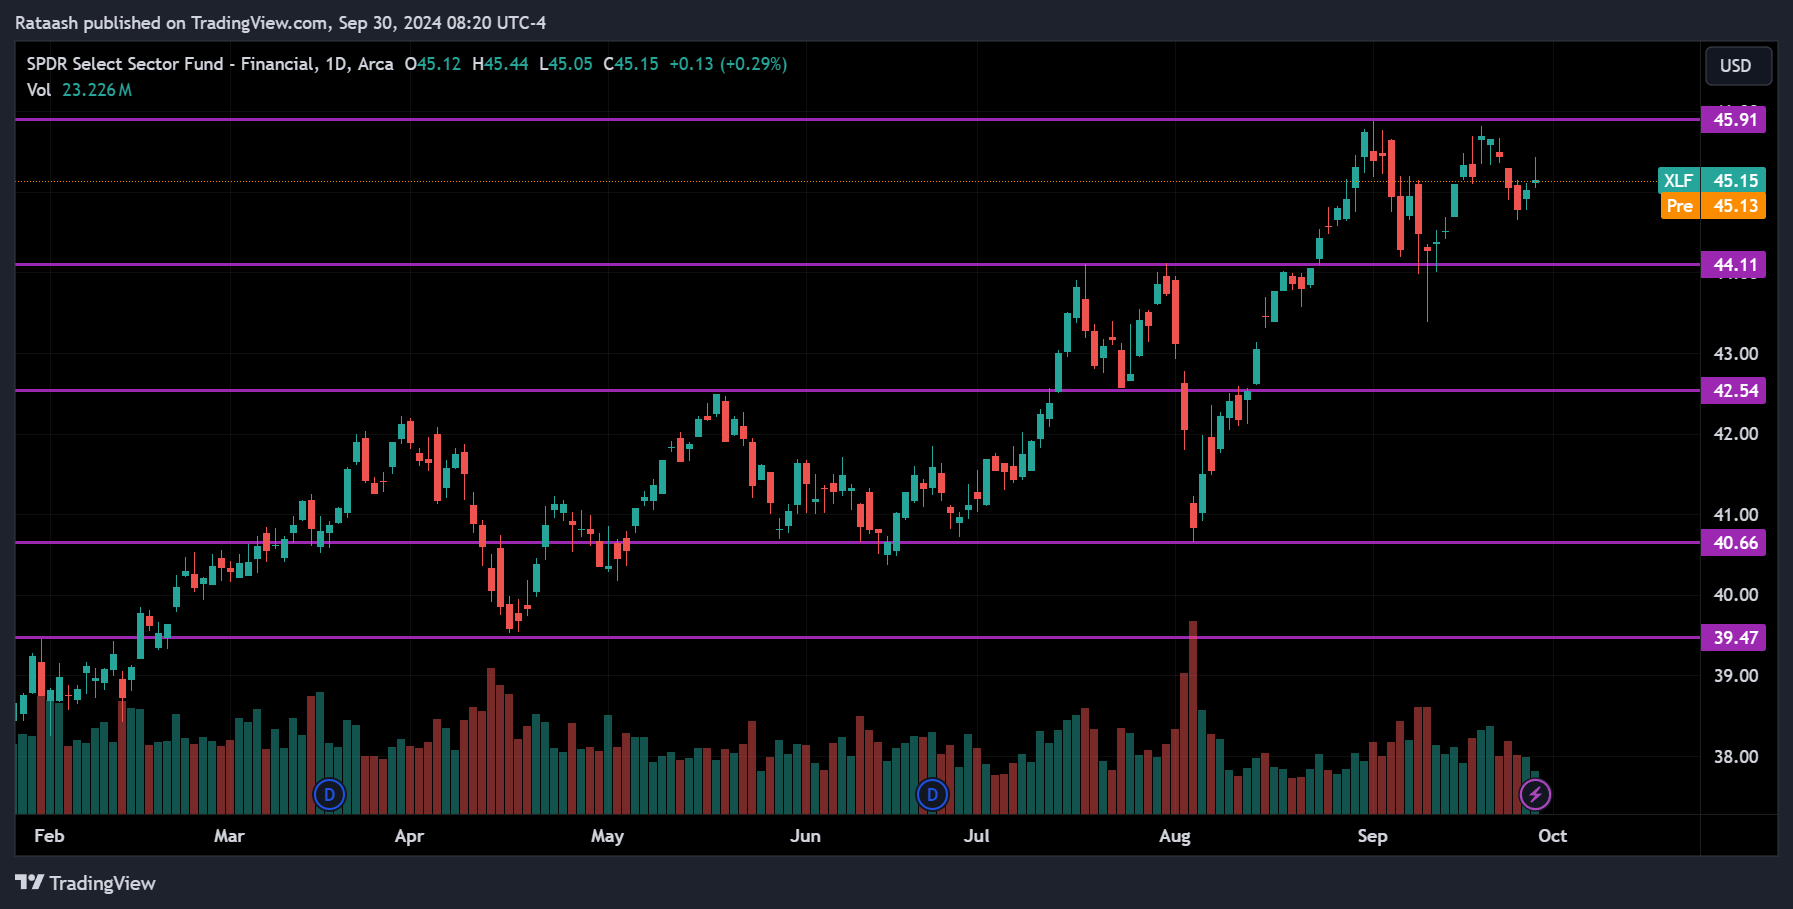Image resolution: width=1793 pixels, height=909 pixels.
Task: Click the 38.00 price axis label
Action: pos(1736,757)
